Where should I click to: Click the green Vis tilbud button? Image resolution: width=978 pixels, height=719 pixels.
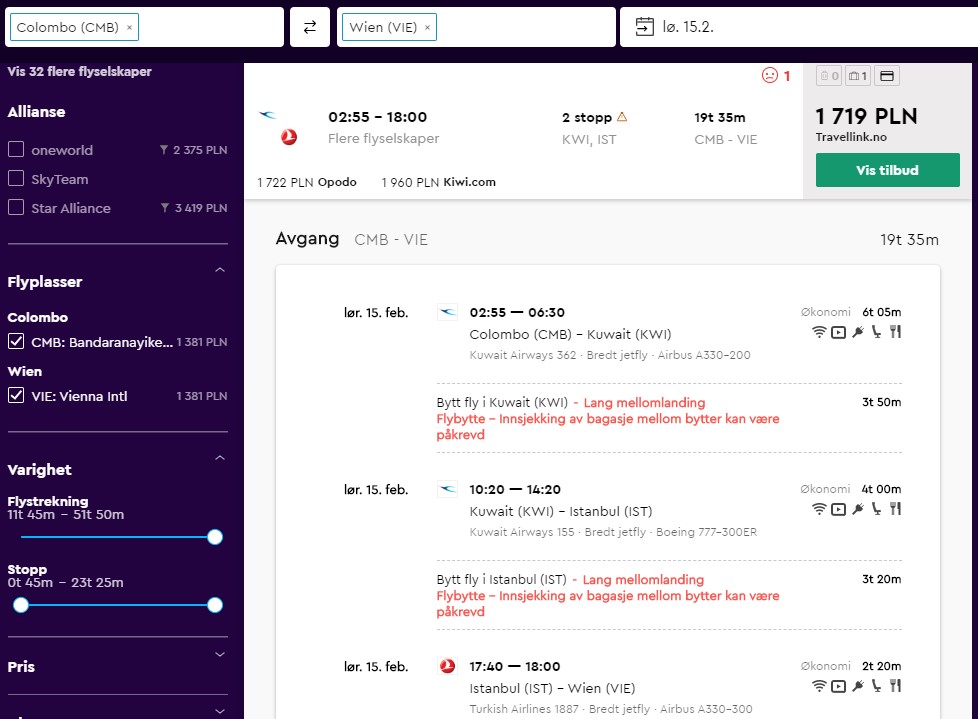[888, 170]
